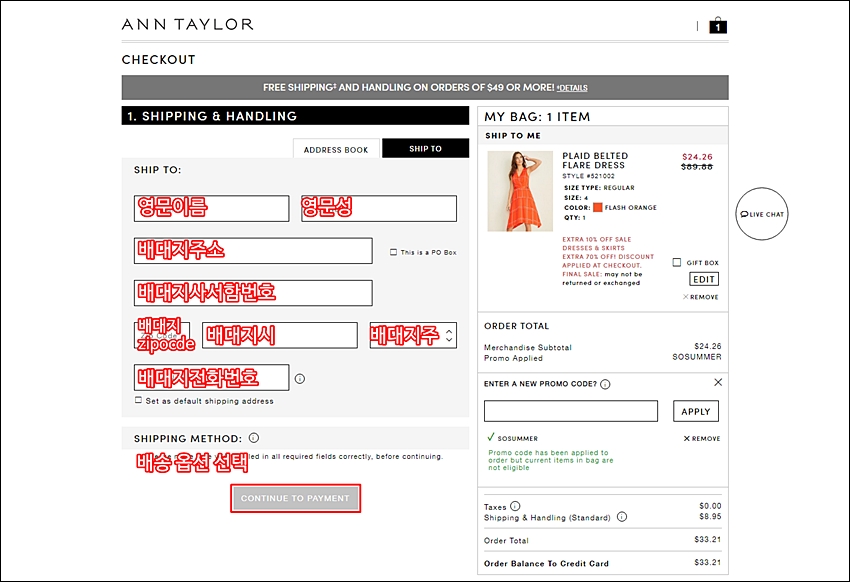Focus the last name field
850x582 pixels.
[x=379, y=209]
